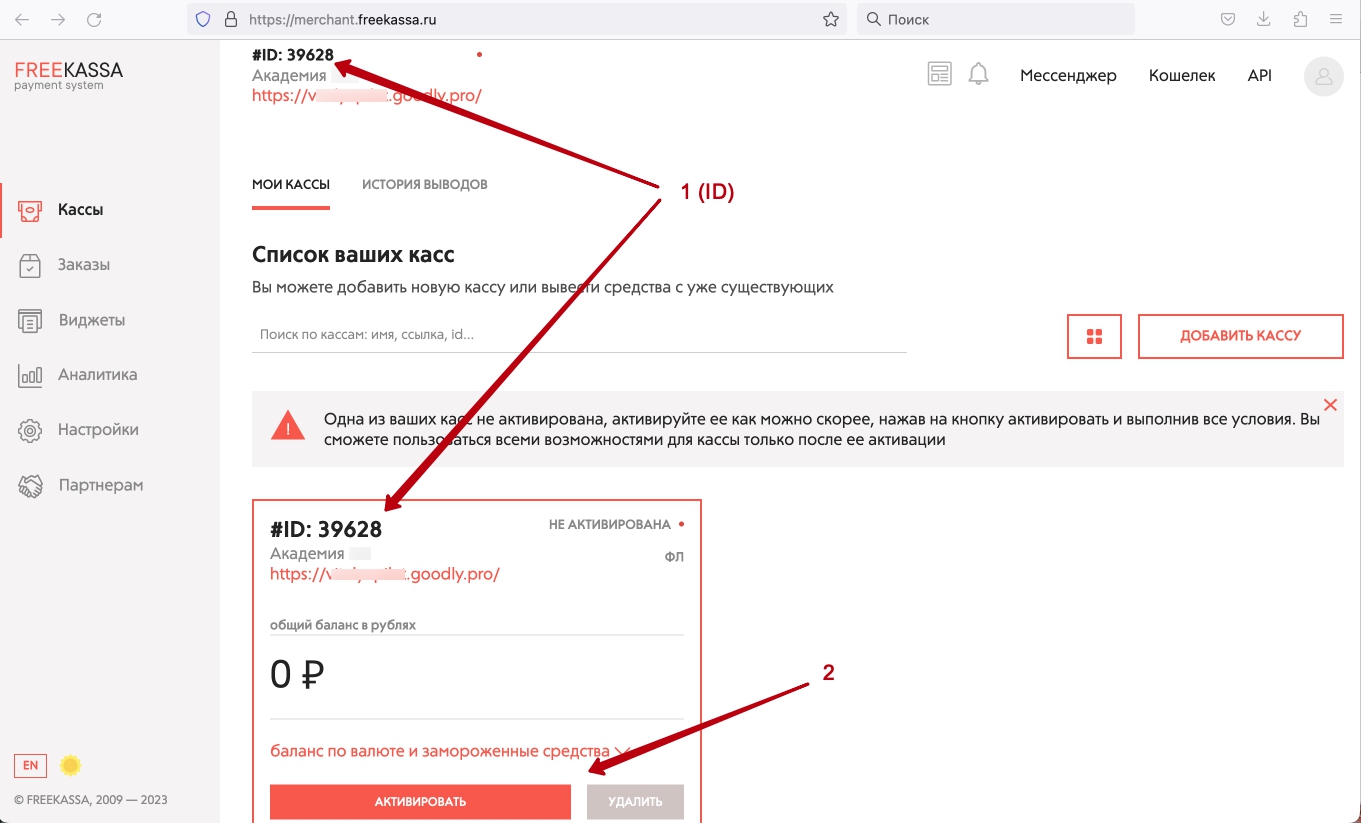Switch to grid view of cash desks
The width and height of the screenshot is (1361, 823).
tap(1094, 336)
